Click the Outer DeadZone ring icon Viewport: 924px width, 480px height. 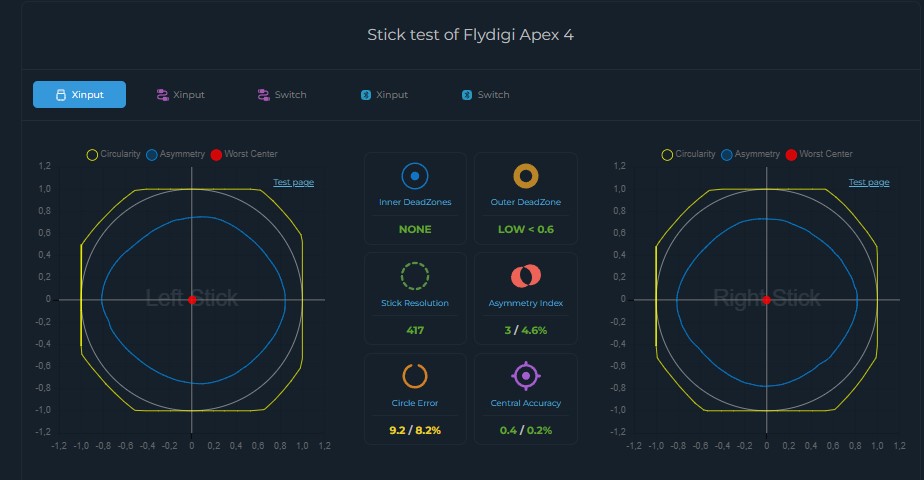click(526, 176)
